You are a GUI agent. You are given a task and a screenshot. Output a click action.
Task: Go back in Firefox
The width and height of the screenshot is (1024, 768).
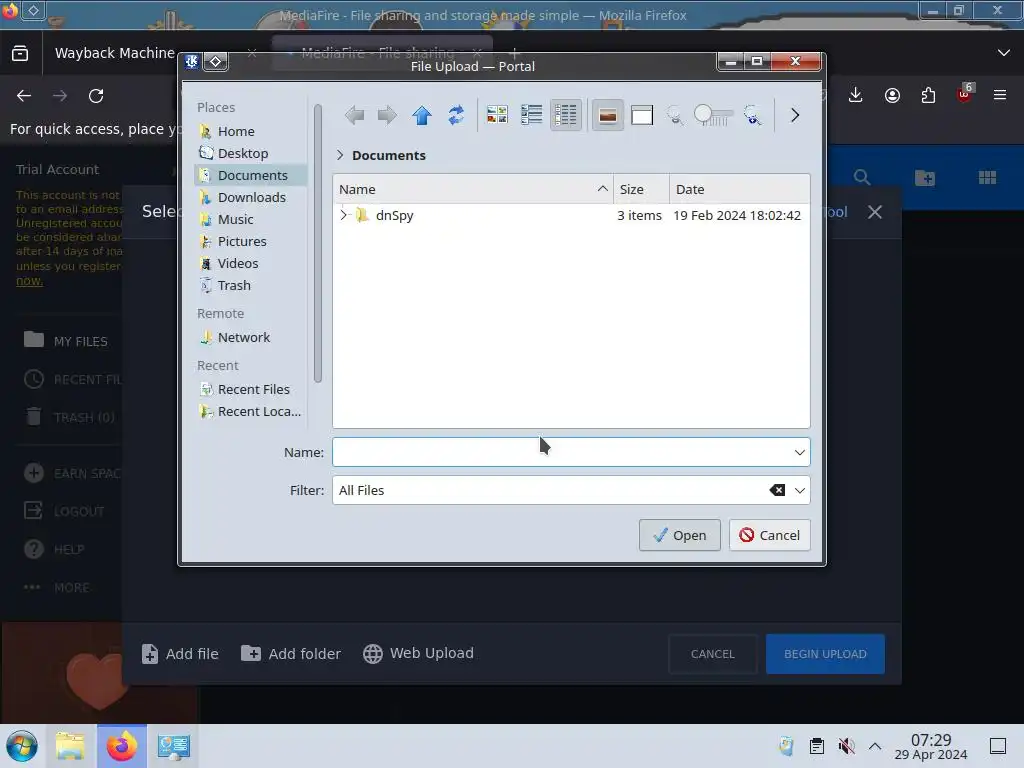[x=24, y=96]
